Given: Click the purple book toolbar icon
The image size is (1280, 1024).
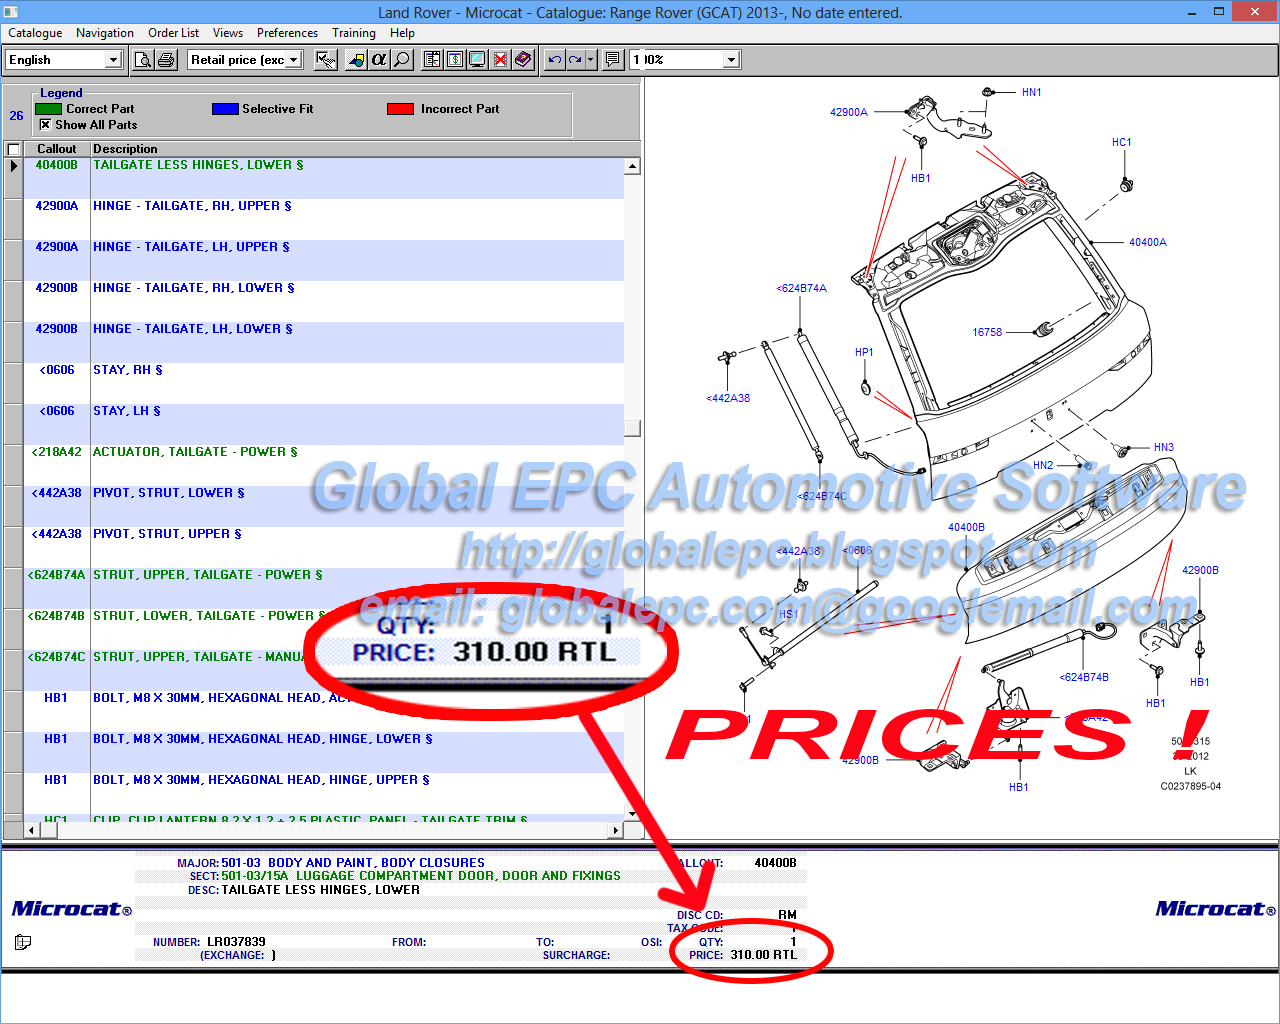Looking at the screenshot, I should pos(523,60).
